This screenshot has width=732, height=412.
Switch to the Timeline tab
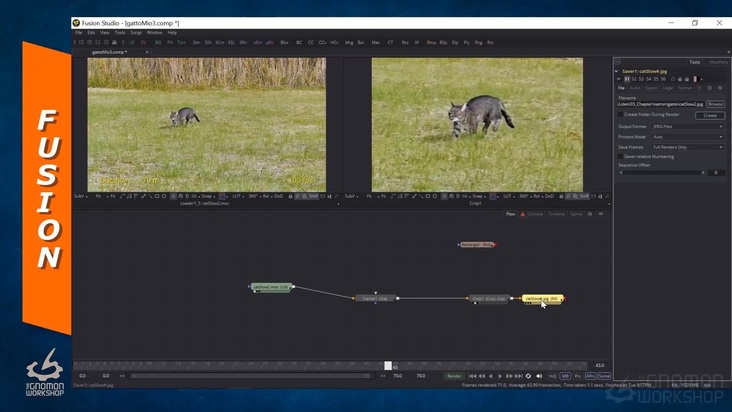[x=556, y=214]
